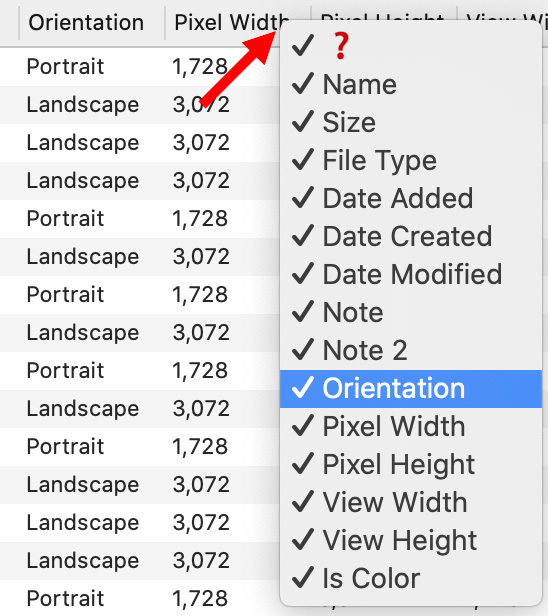Toggle Pixel Width in column menu
Viewport: 548px width, 616px height.
point(411,427)
